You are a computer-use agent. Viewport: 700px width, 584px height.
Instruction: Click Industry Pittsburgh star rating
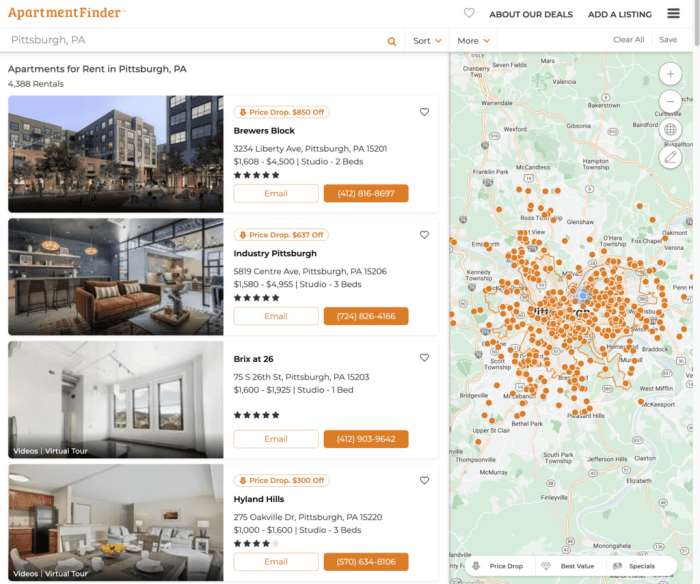click(257, 298)
